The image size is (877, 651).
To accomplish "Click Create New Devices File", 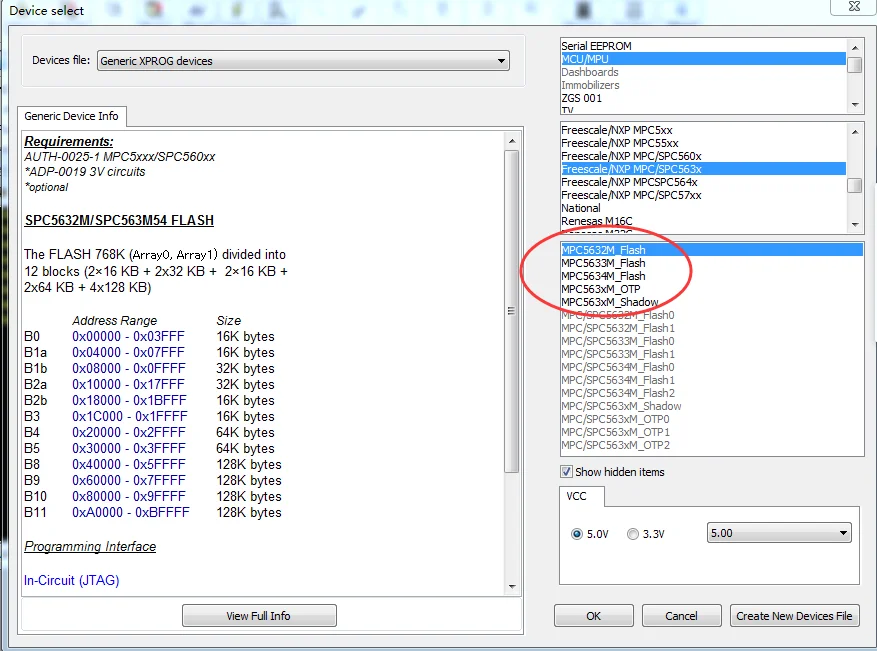I will 794,616.
